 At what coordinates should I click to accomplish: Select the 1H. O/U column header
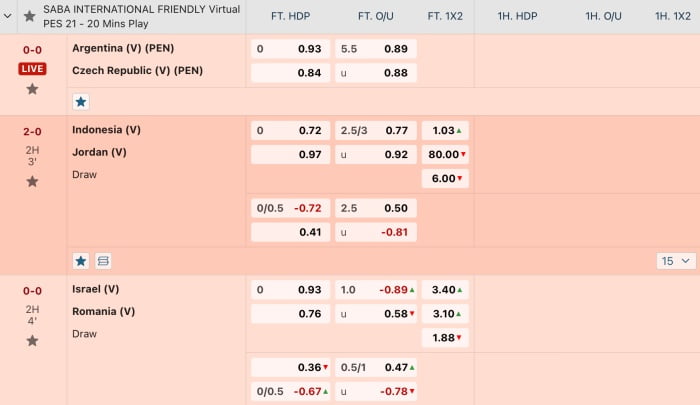603,17
